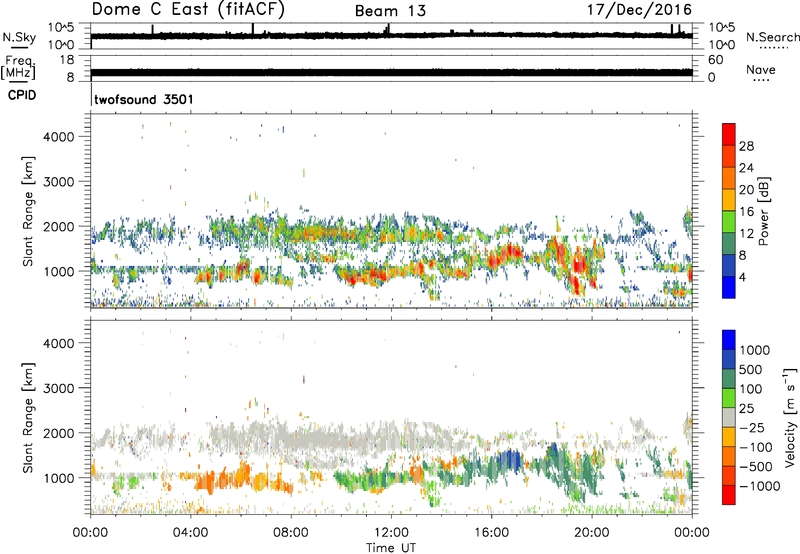This screenshot has width=800, height=554.
Task: Click the '28' tick on Power colorbar
Action: coord(746,146)
